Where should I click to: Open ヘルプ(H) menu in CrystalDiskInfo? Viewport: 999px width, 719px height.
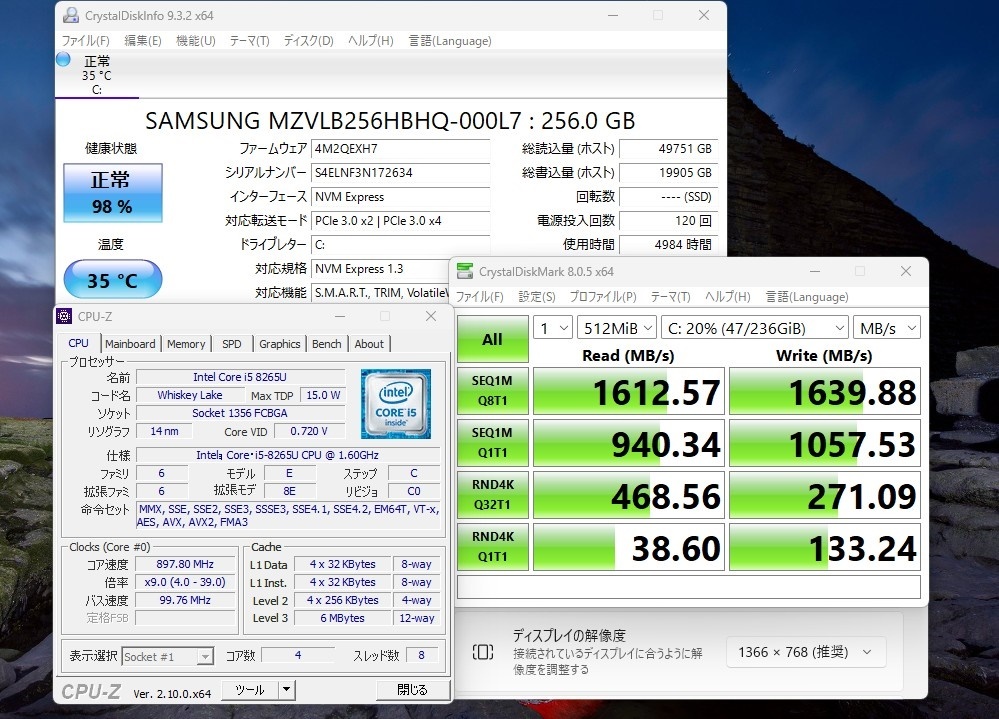coord(370,41)
